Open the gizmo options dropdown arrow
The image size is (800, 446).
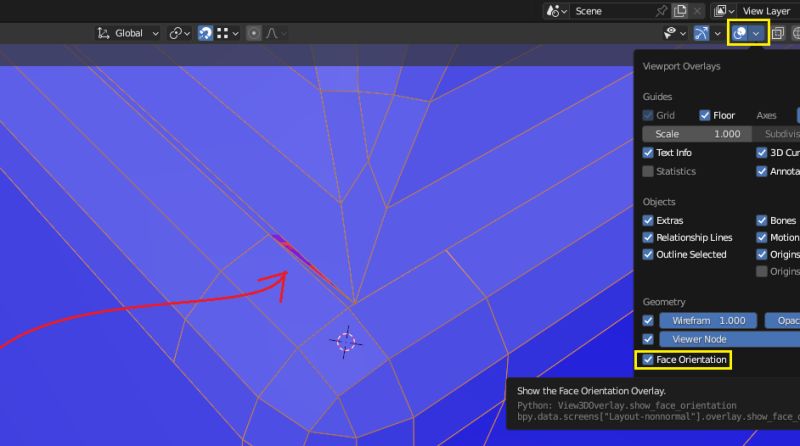(717, 33)
